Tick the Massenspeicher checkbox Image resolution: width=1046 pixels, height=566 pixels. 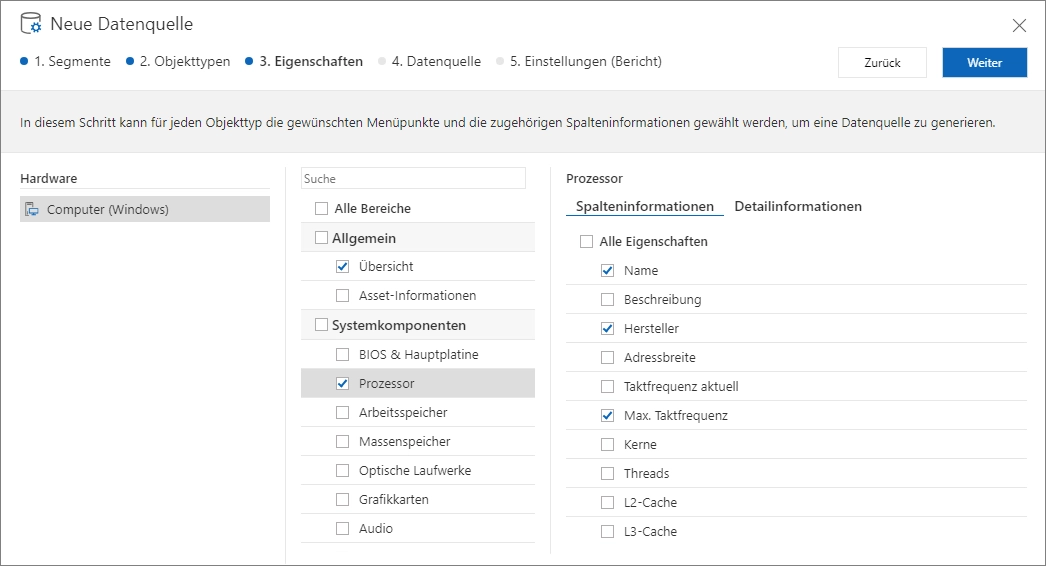[342, 441]
